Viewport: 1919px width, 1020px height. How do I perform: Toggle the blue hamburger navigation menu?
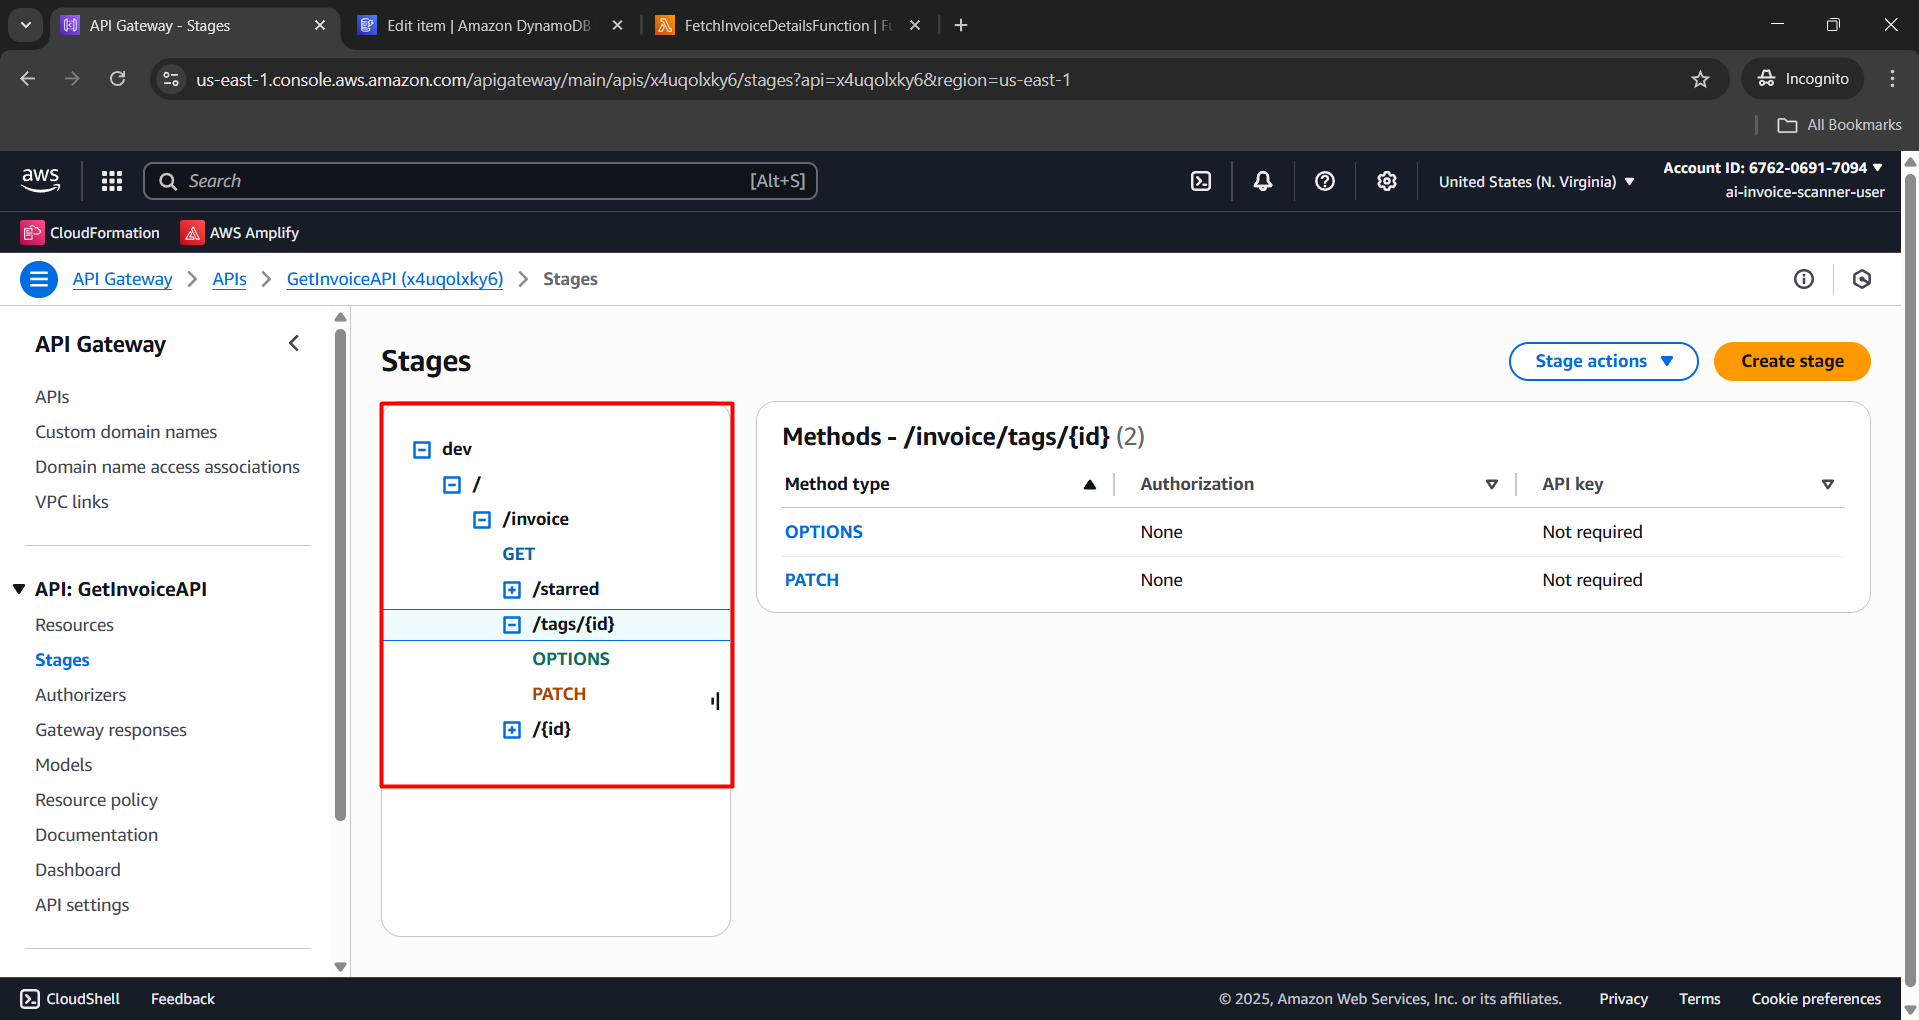39,279
